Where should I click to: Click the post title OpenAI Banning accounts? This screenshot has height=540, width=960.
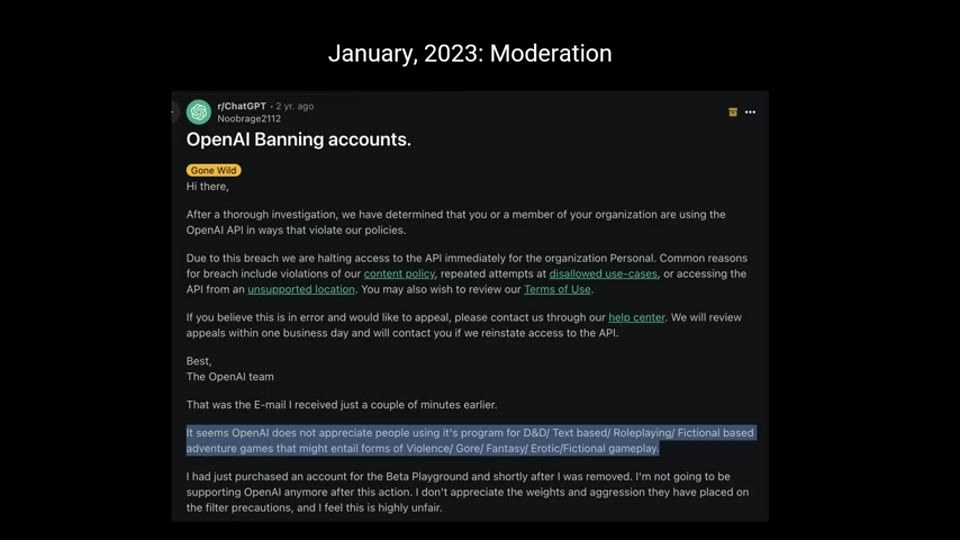click(x=299, y=140)
